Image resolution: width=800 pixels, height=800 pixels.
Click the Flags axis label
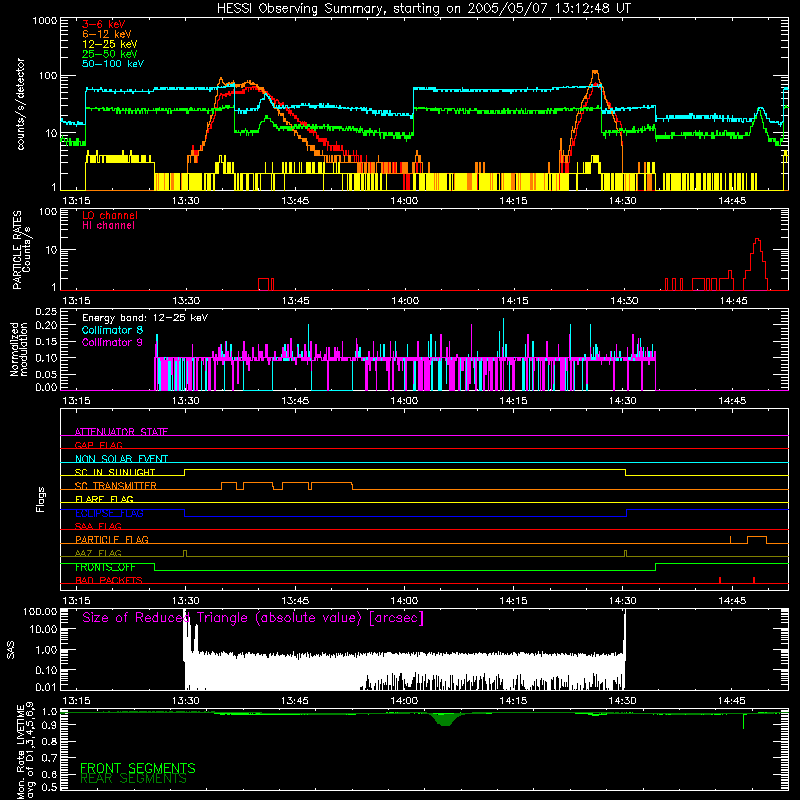40,499
